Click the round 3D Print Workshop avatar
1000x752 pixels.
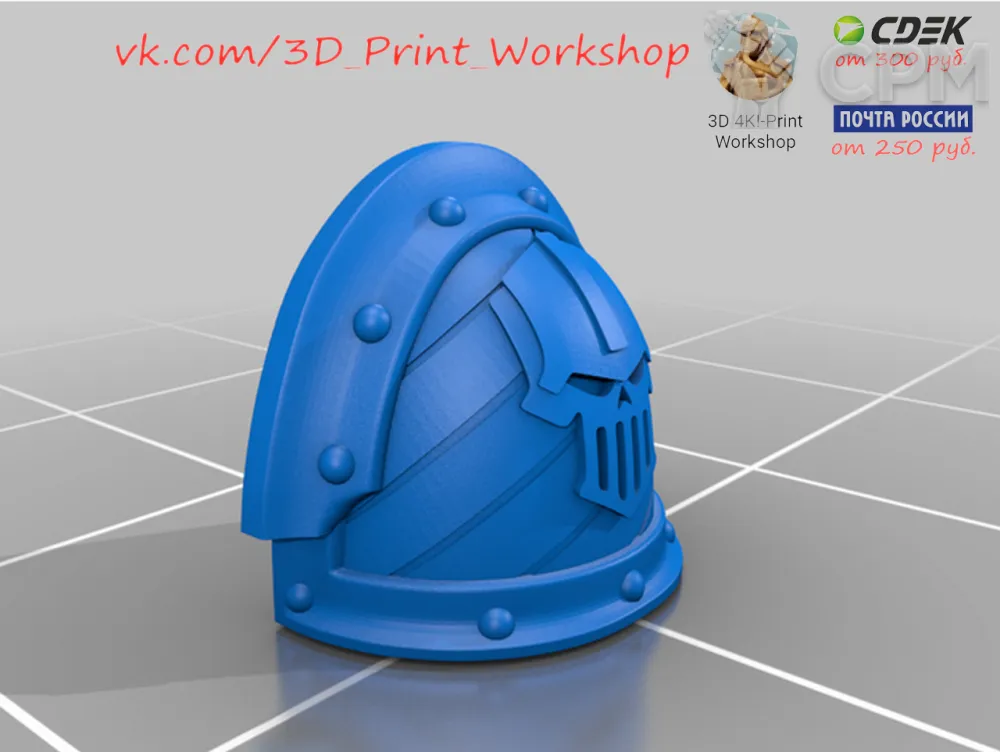point(755,56)
